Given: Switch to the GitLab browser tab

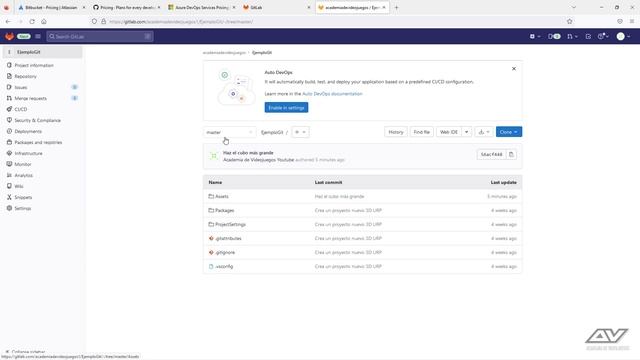Looking at the screenshot, I should pyautogui.click(x=277, y=7).
